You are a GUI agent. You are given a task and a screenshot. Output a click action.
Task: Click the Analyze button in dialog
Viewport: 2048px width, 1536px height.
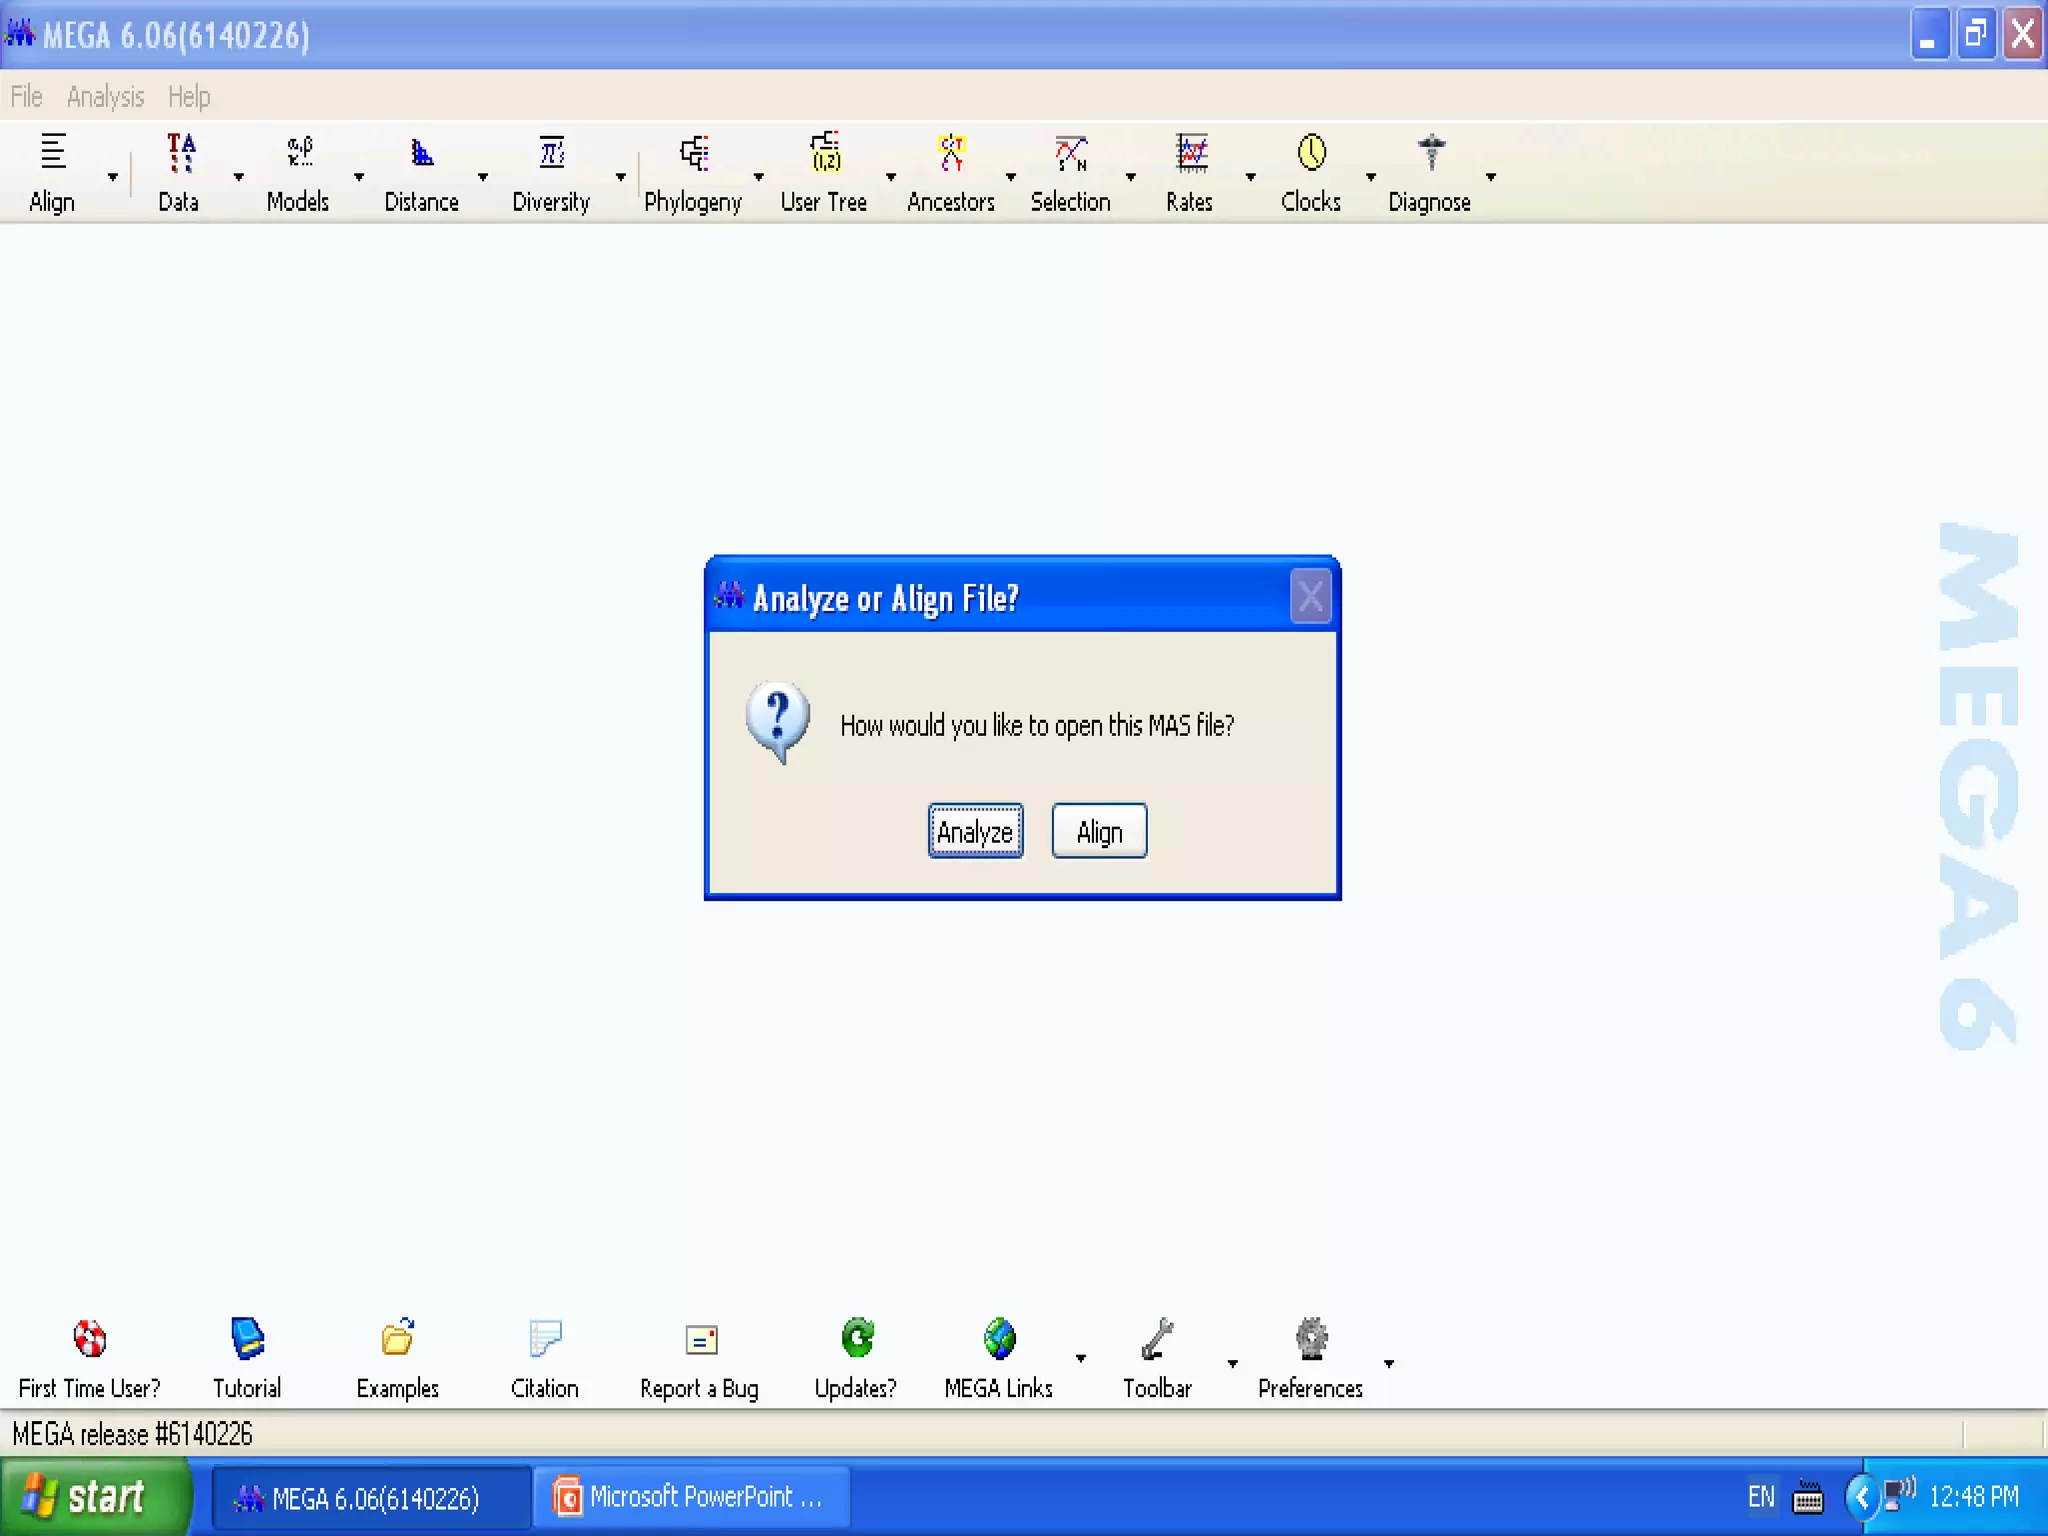pyautogui.click(x=975, y=831)
